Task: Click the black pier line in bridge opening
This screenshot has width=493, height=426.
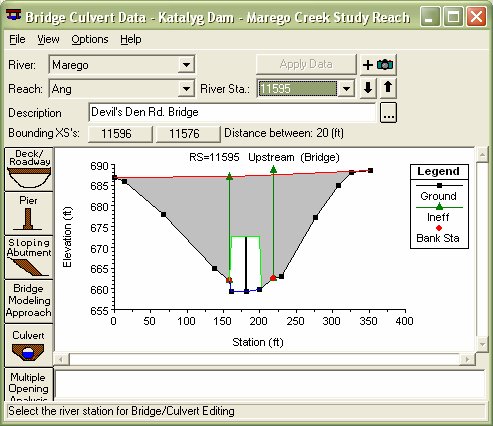Action: (x=246, y=264)
